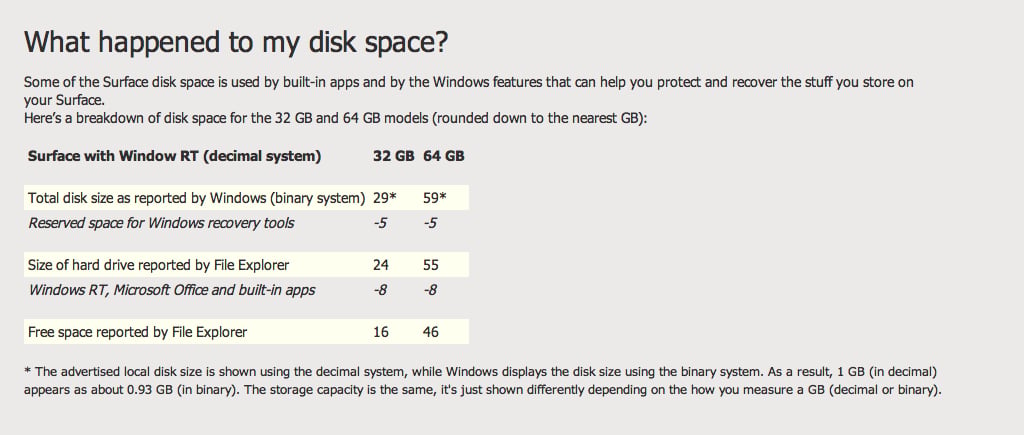The height and width of the screenshot is (435, 1024).
Task: Click the '24' hard drive size value
Action: pos(381,265)
